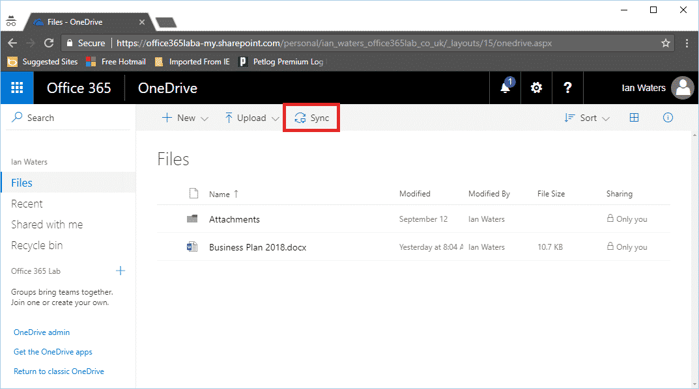Open Get the OneDrive apps link
The height and width of the screenshot is (389, 699).
pyautogui.click(x=53, y=352)
